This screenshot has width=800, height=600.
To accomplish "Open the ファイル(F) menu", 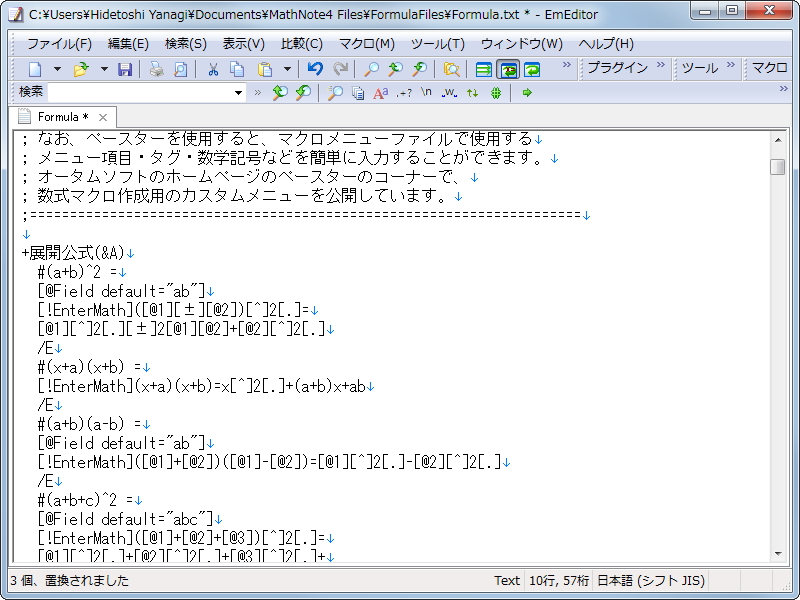I will click(x=59, y=44).
